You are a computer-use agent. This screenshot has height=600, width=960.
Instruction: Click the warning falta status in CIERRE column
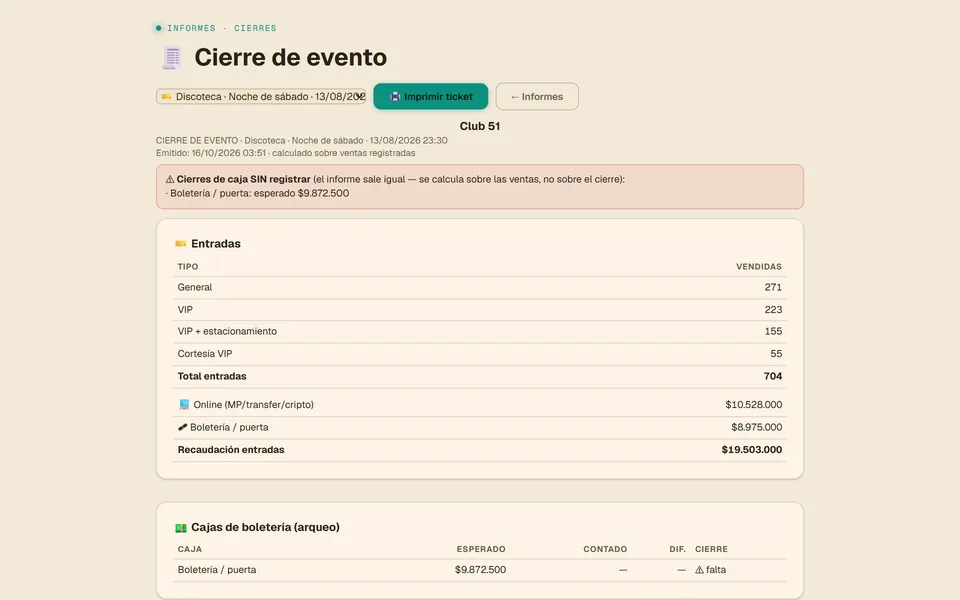tap(711, 570)
